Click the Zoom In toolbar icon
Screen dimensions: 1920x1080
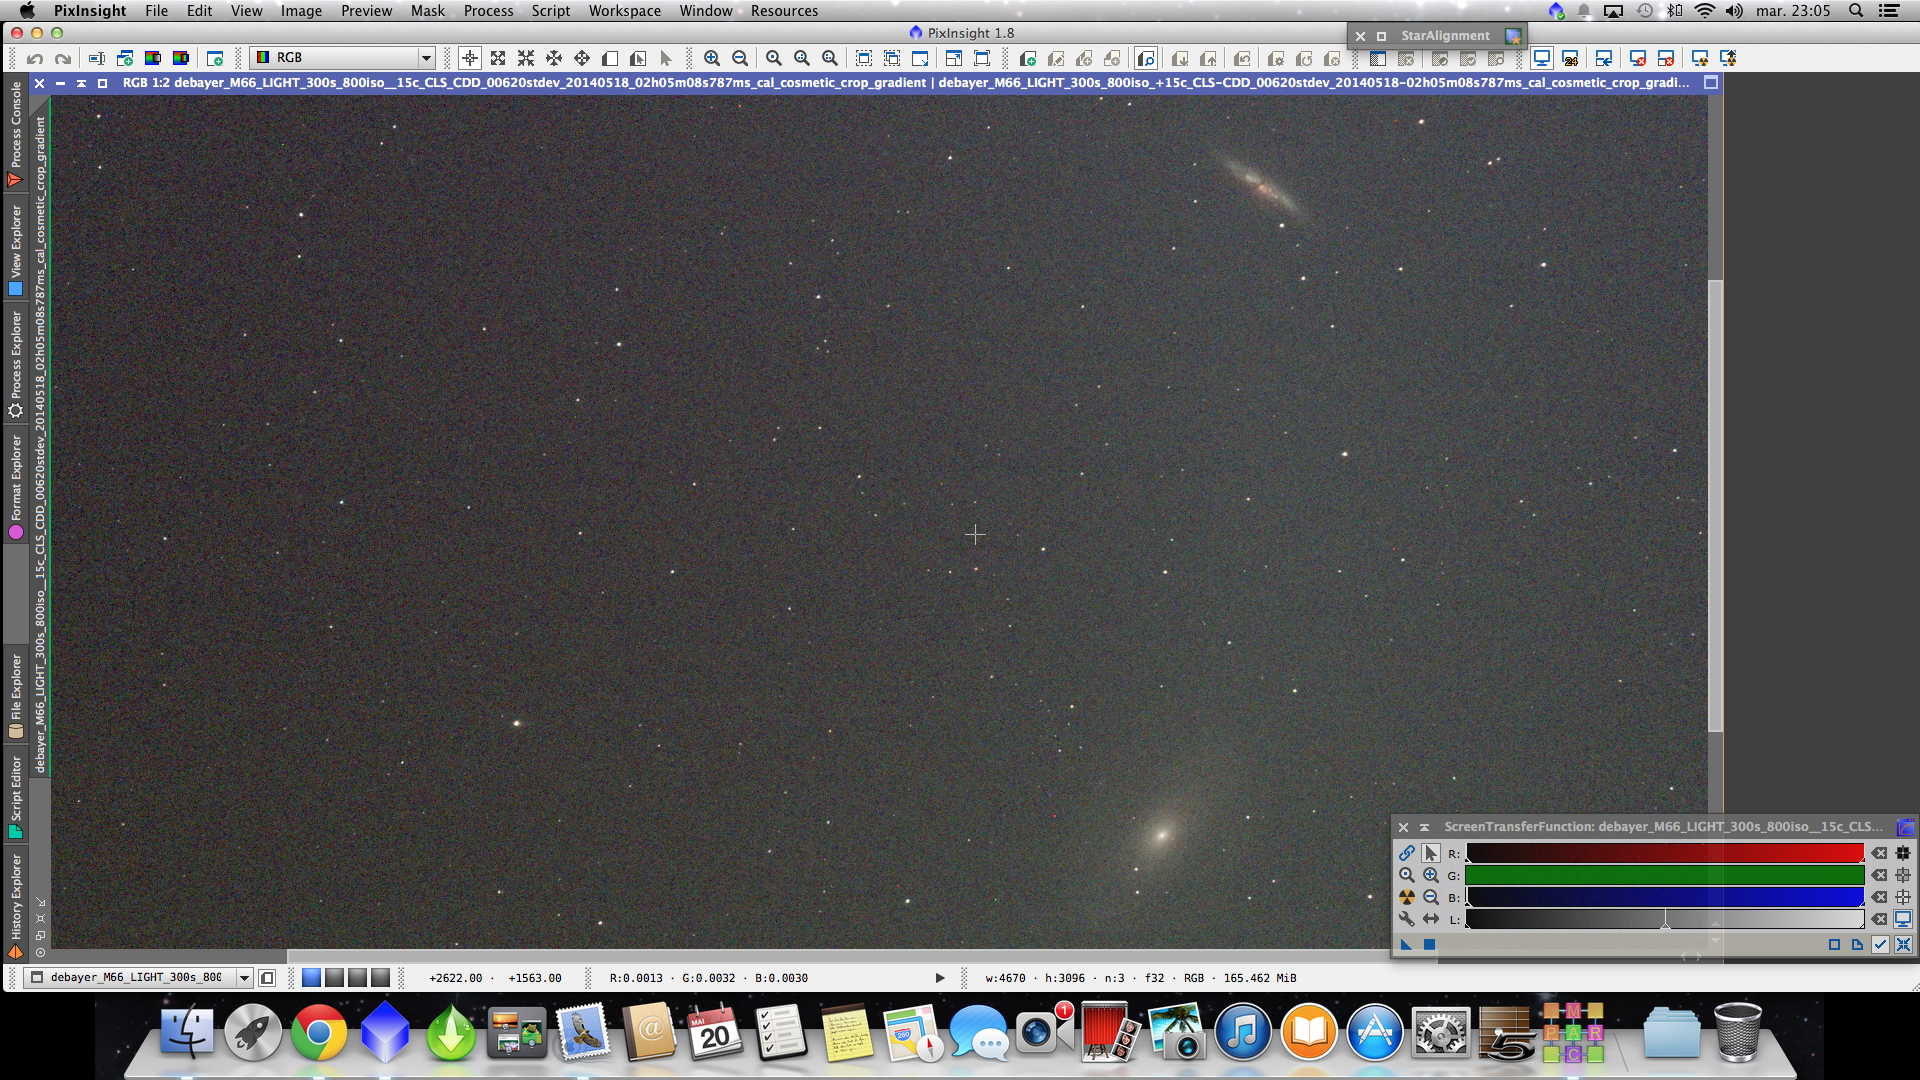(x=711, y=58)
